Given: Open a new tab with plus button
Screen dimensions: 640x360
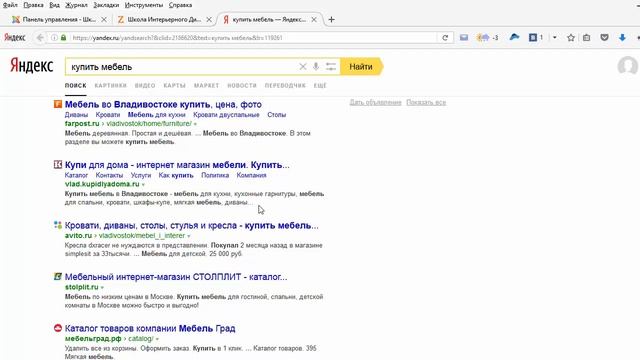Looking at the screenshot, I should tap(331, 19).
